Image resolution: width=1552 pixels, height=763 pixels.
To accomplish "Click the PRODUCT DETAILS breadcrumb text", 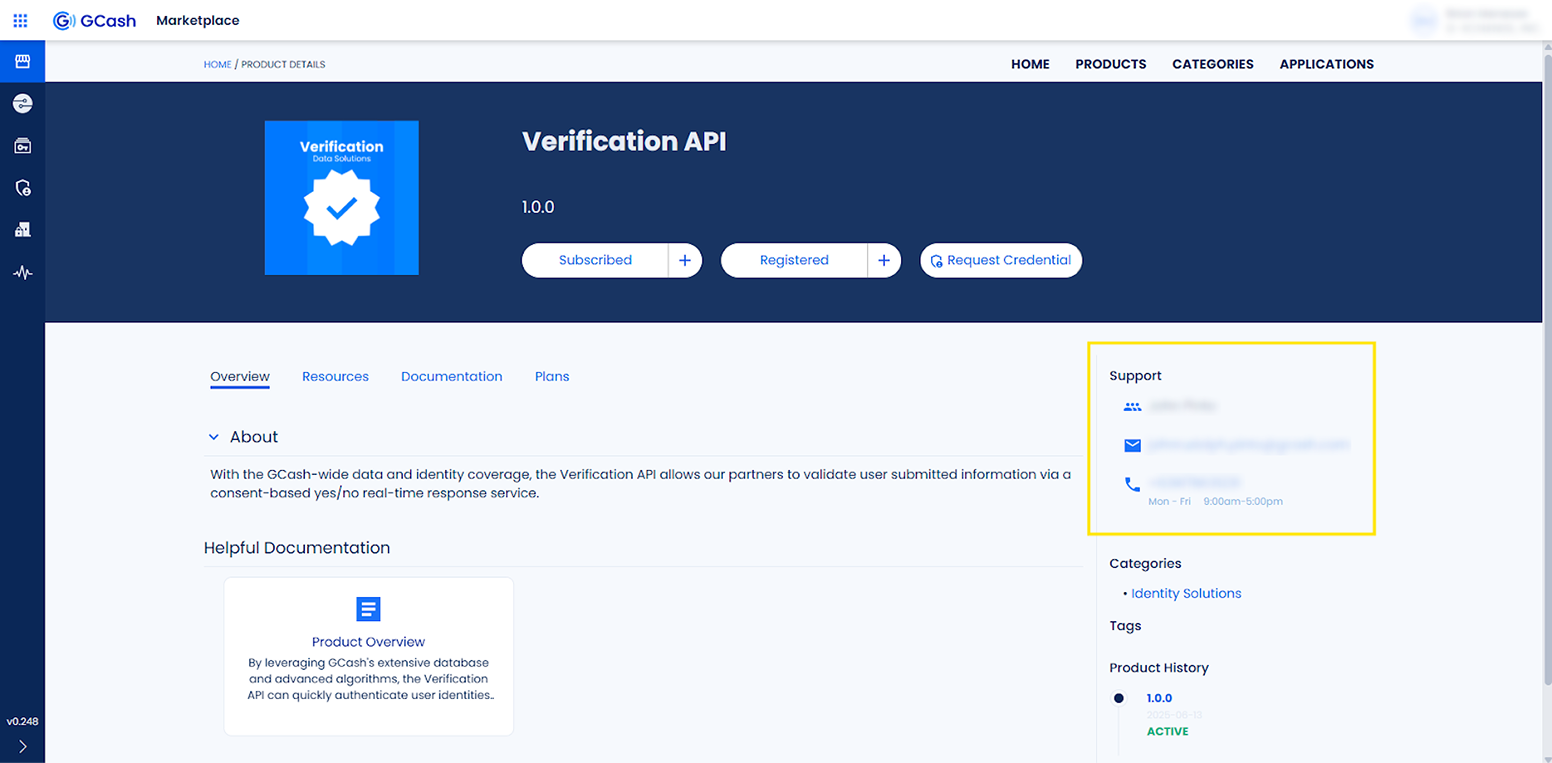I will click(283, 64).
